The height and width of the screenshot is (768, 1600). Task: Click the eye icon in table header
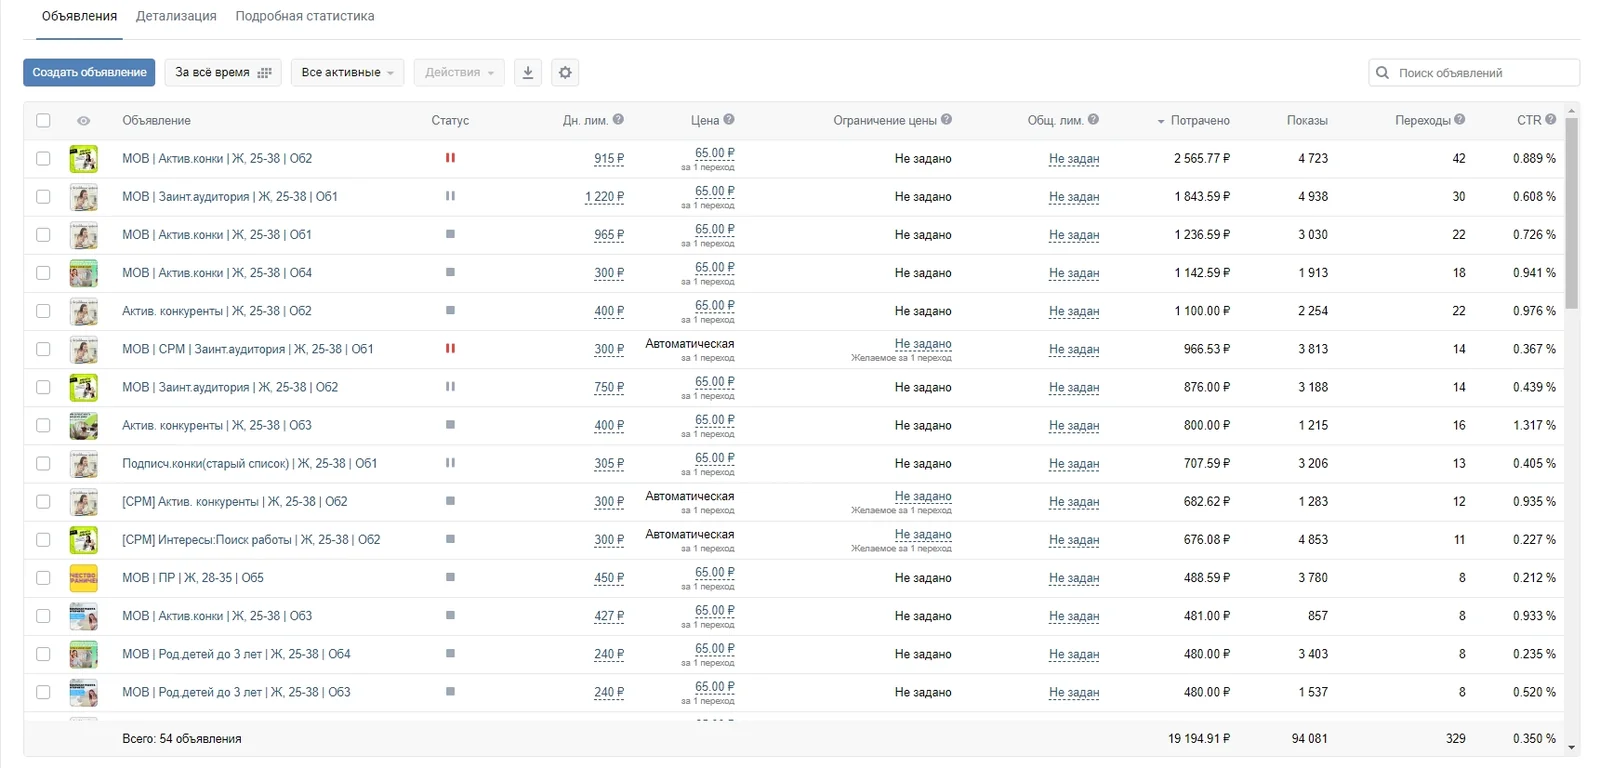pyautogui.click(x=84, y=121)
